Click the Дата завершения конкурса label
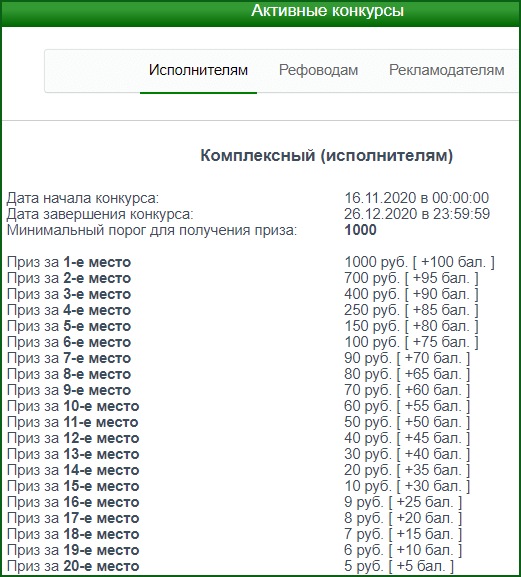The image size is (521, 577). point(100,214)
